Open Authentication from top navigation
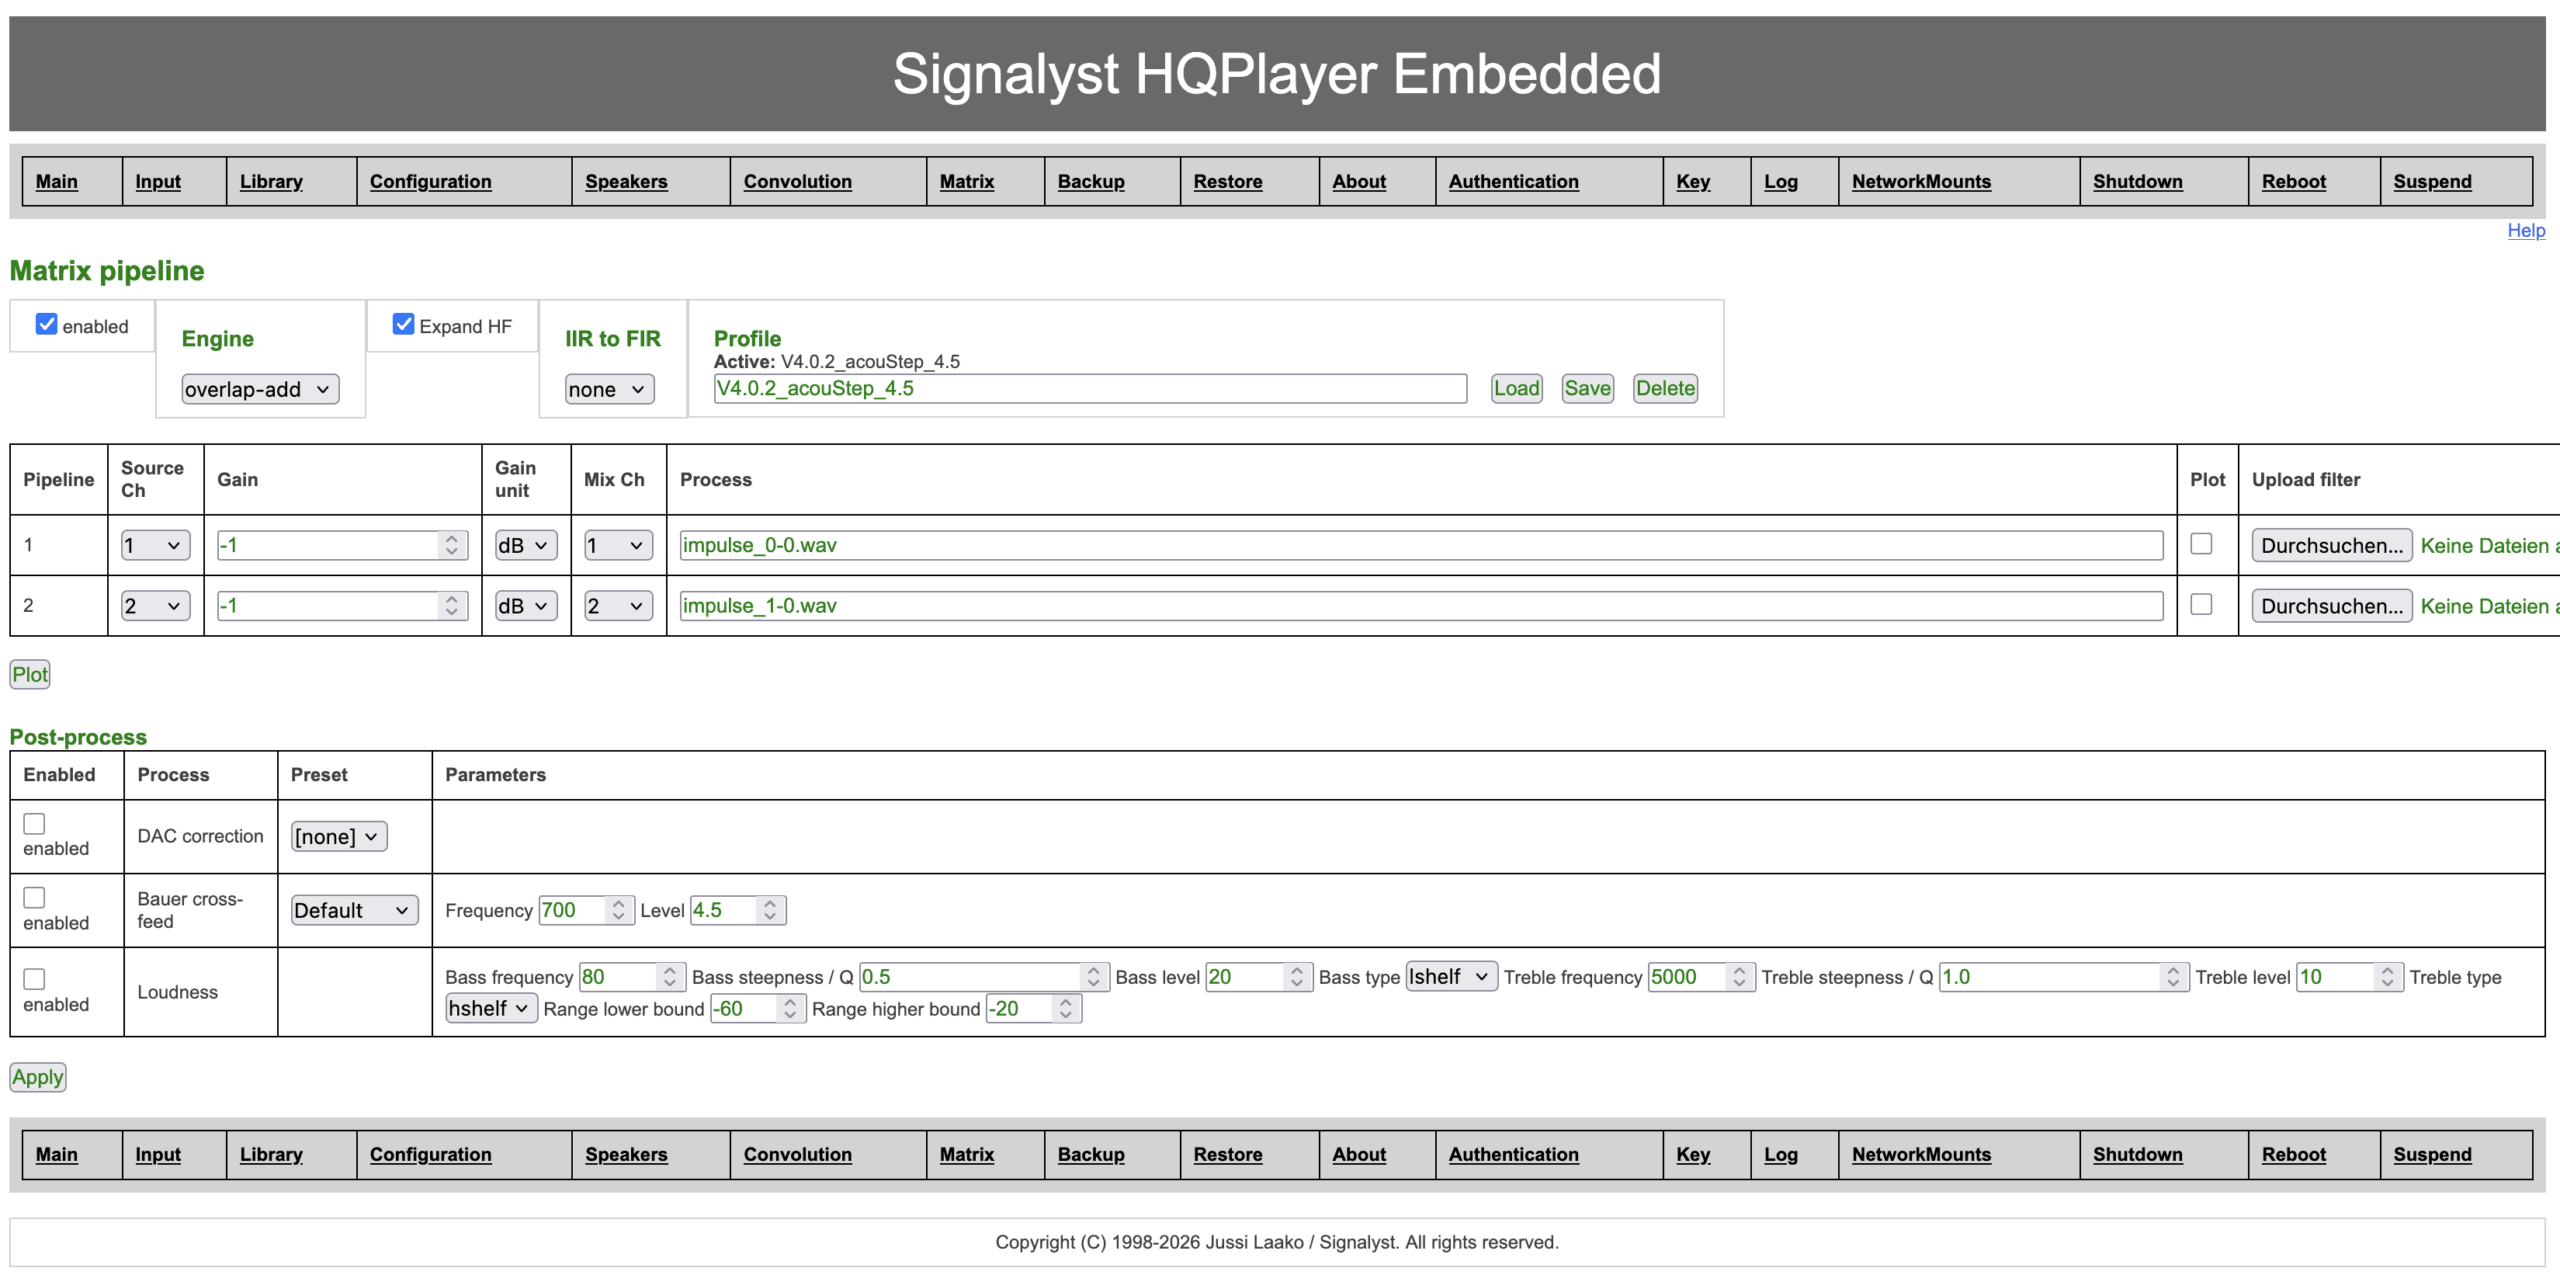 pyautogui.click(x=1514, y=182)
